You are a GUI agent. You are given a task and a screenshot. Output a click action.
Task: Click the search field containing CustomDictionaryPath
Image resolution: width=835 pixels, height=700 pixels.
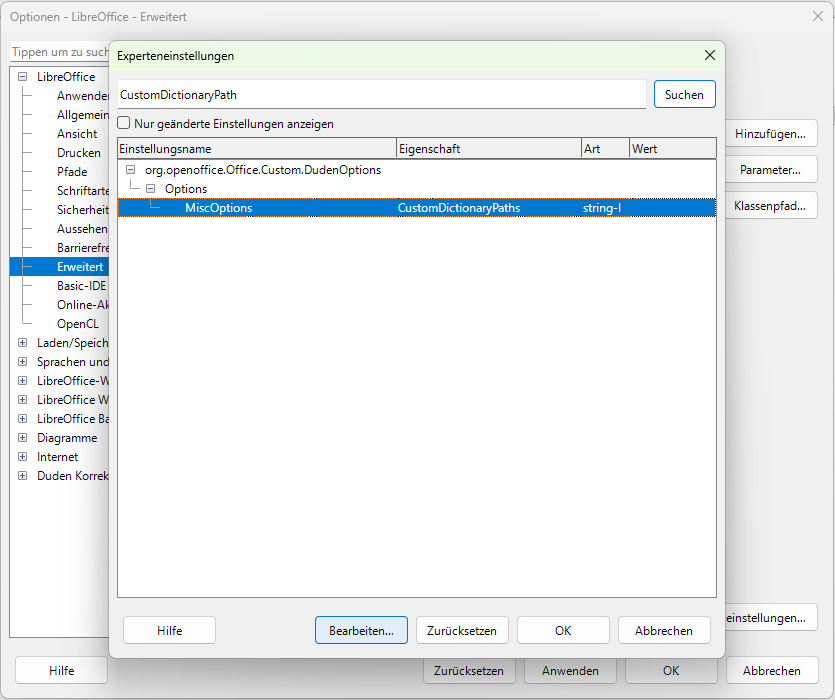click(381, 94)
